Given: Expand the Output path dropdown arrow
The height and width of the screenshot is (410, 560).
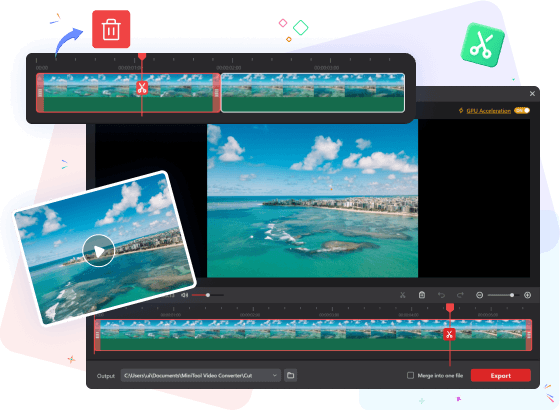Looking at the screenshot, I should click(275, 375).
